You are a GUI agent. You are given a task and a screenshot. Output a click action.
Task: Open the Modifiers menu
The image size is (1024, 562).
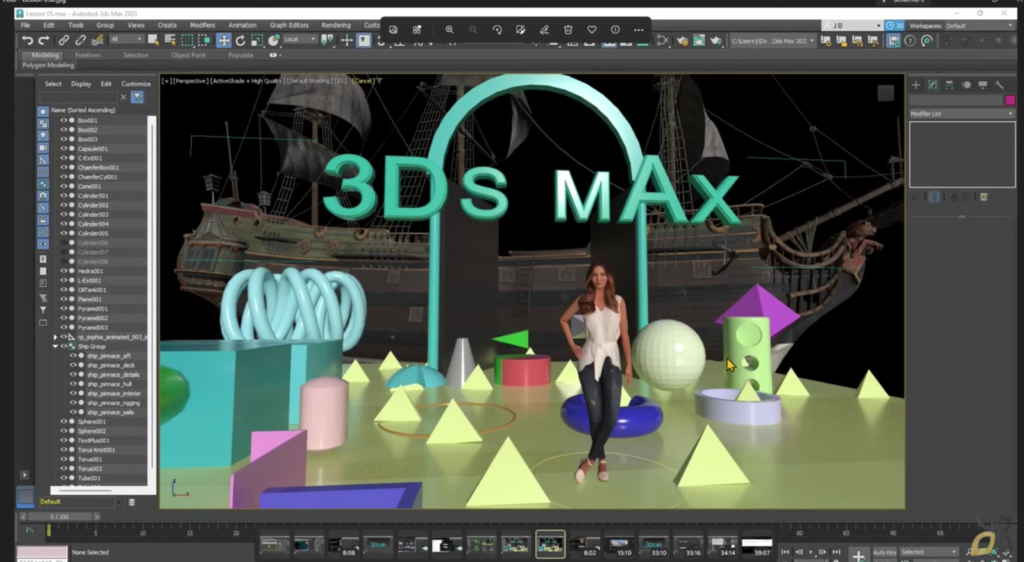point(202,25)
